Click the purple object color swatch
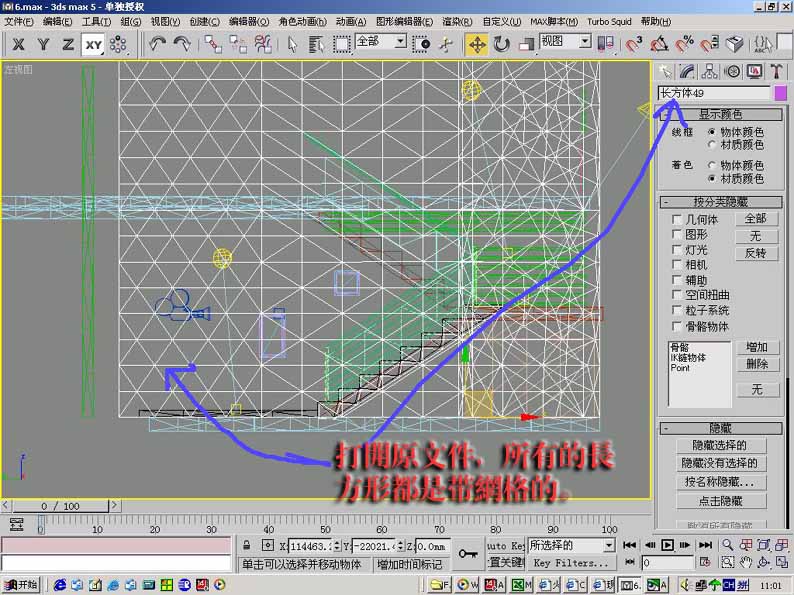 click(780, 93)
